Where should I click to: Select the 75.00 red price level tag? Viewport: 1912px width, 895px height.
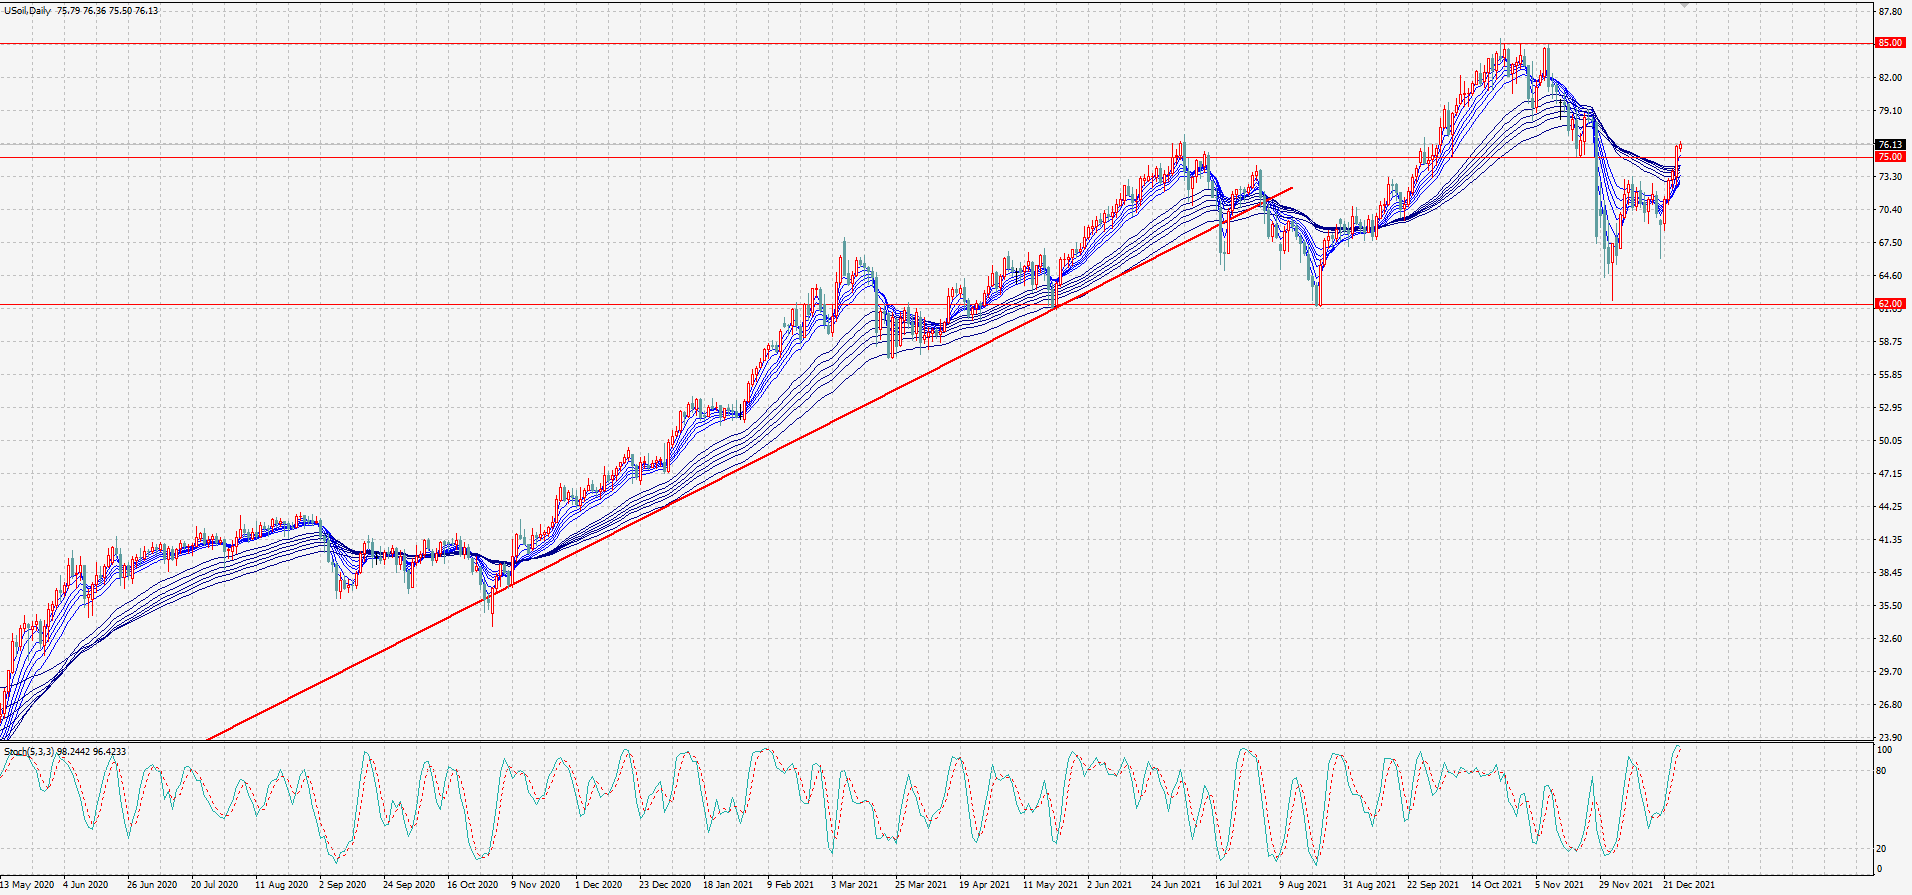pyautogui.click(x=1890, y=157)
